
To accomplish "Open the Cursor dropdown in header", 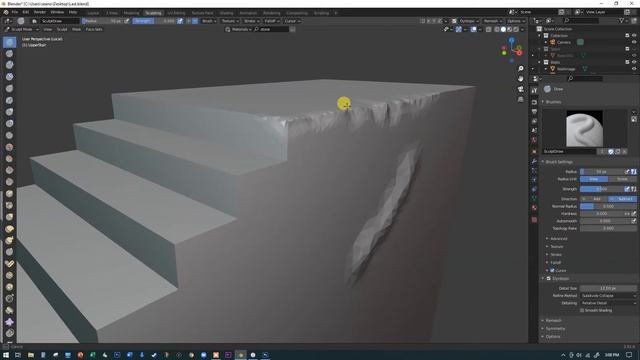I will pos(292,21).
